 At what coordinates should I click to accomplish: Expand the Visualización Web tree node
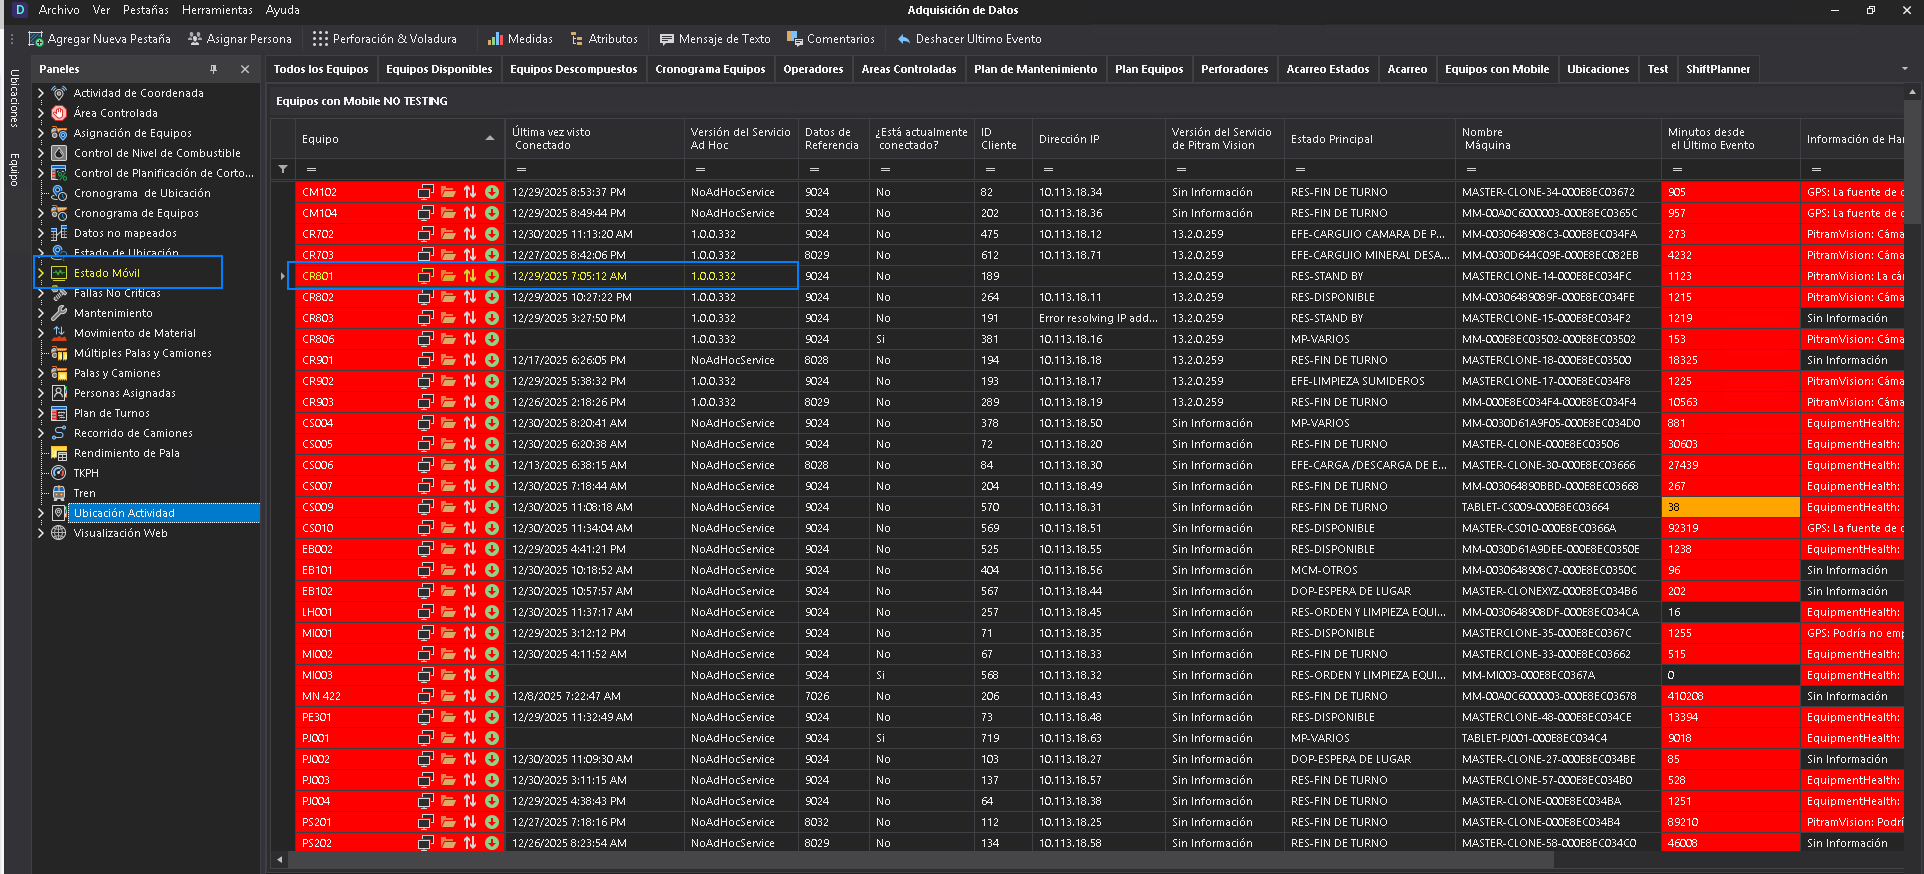click(41, 533)
